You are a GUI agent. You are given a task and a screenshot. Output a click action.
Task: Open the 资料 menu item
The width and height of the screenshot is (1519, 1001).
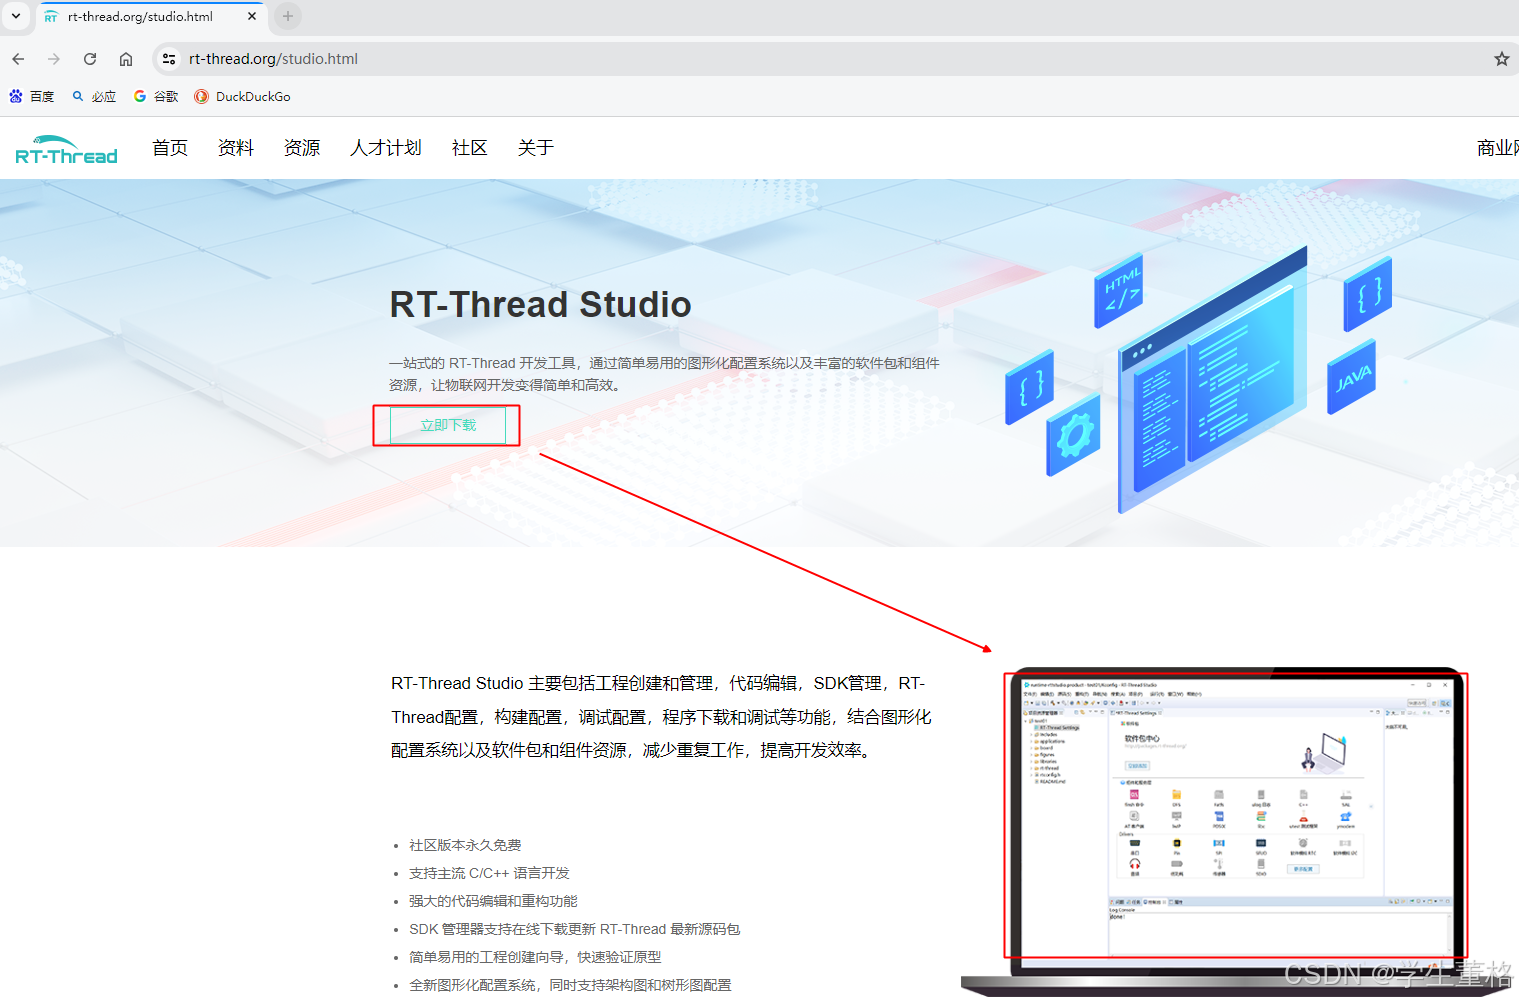(x=236, y=148)
